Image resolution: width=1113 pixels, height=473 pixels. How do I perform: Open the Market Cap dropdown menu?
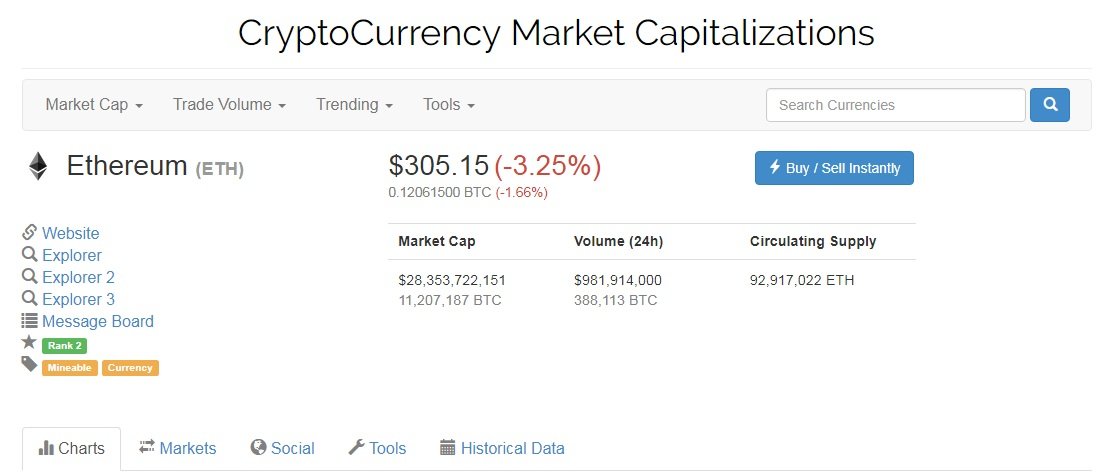[94, 105]
